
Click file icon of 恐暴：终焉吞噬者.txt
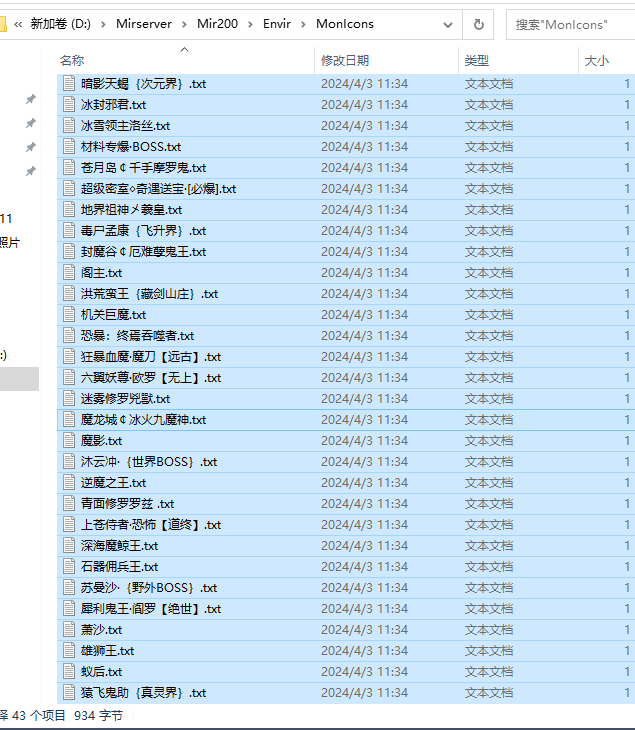[x=69, y=336]
